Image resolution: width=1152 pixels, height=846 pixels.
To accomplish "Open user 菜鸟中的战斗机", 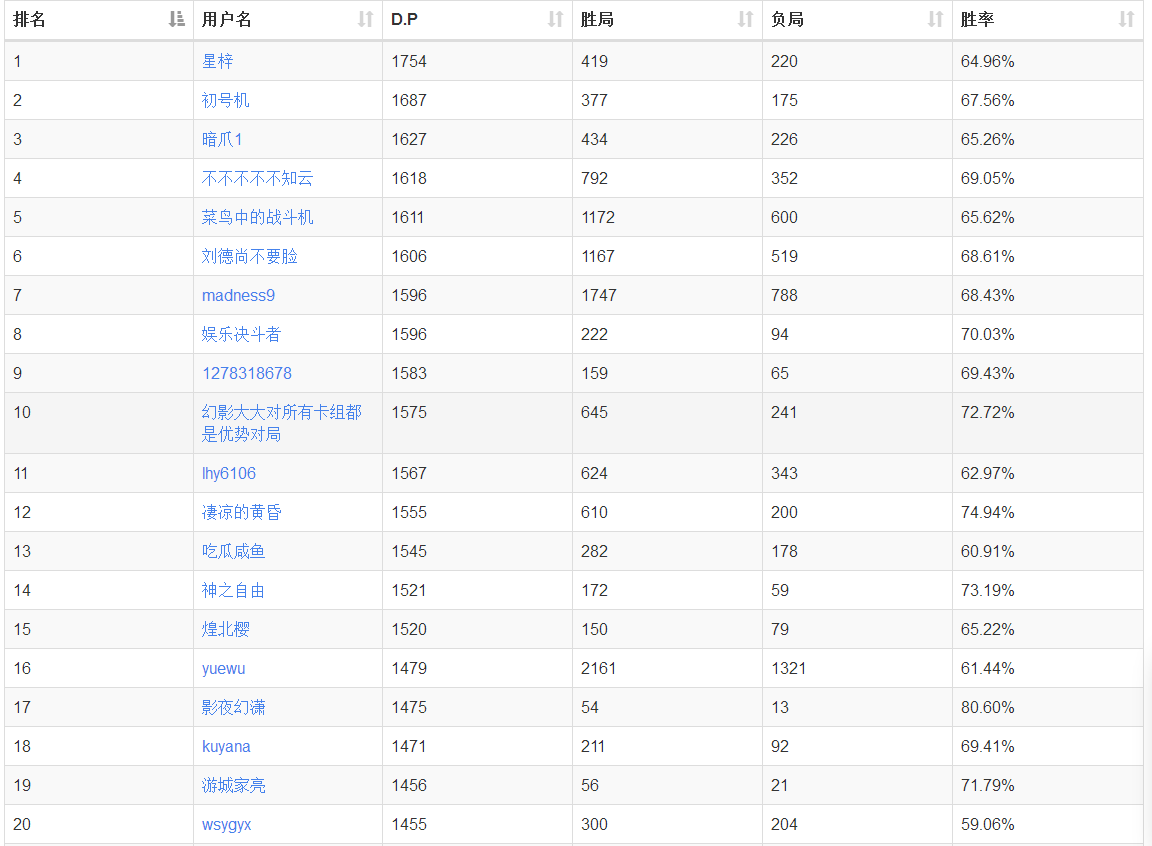I will click(257, 217).
